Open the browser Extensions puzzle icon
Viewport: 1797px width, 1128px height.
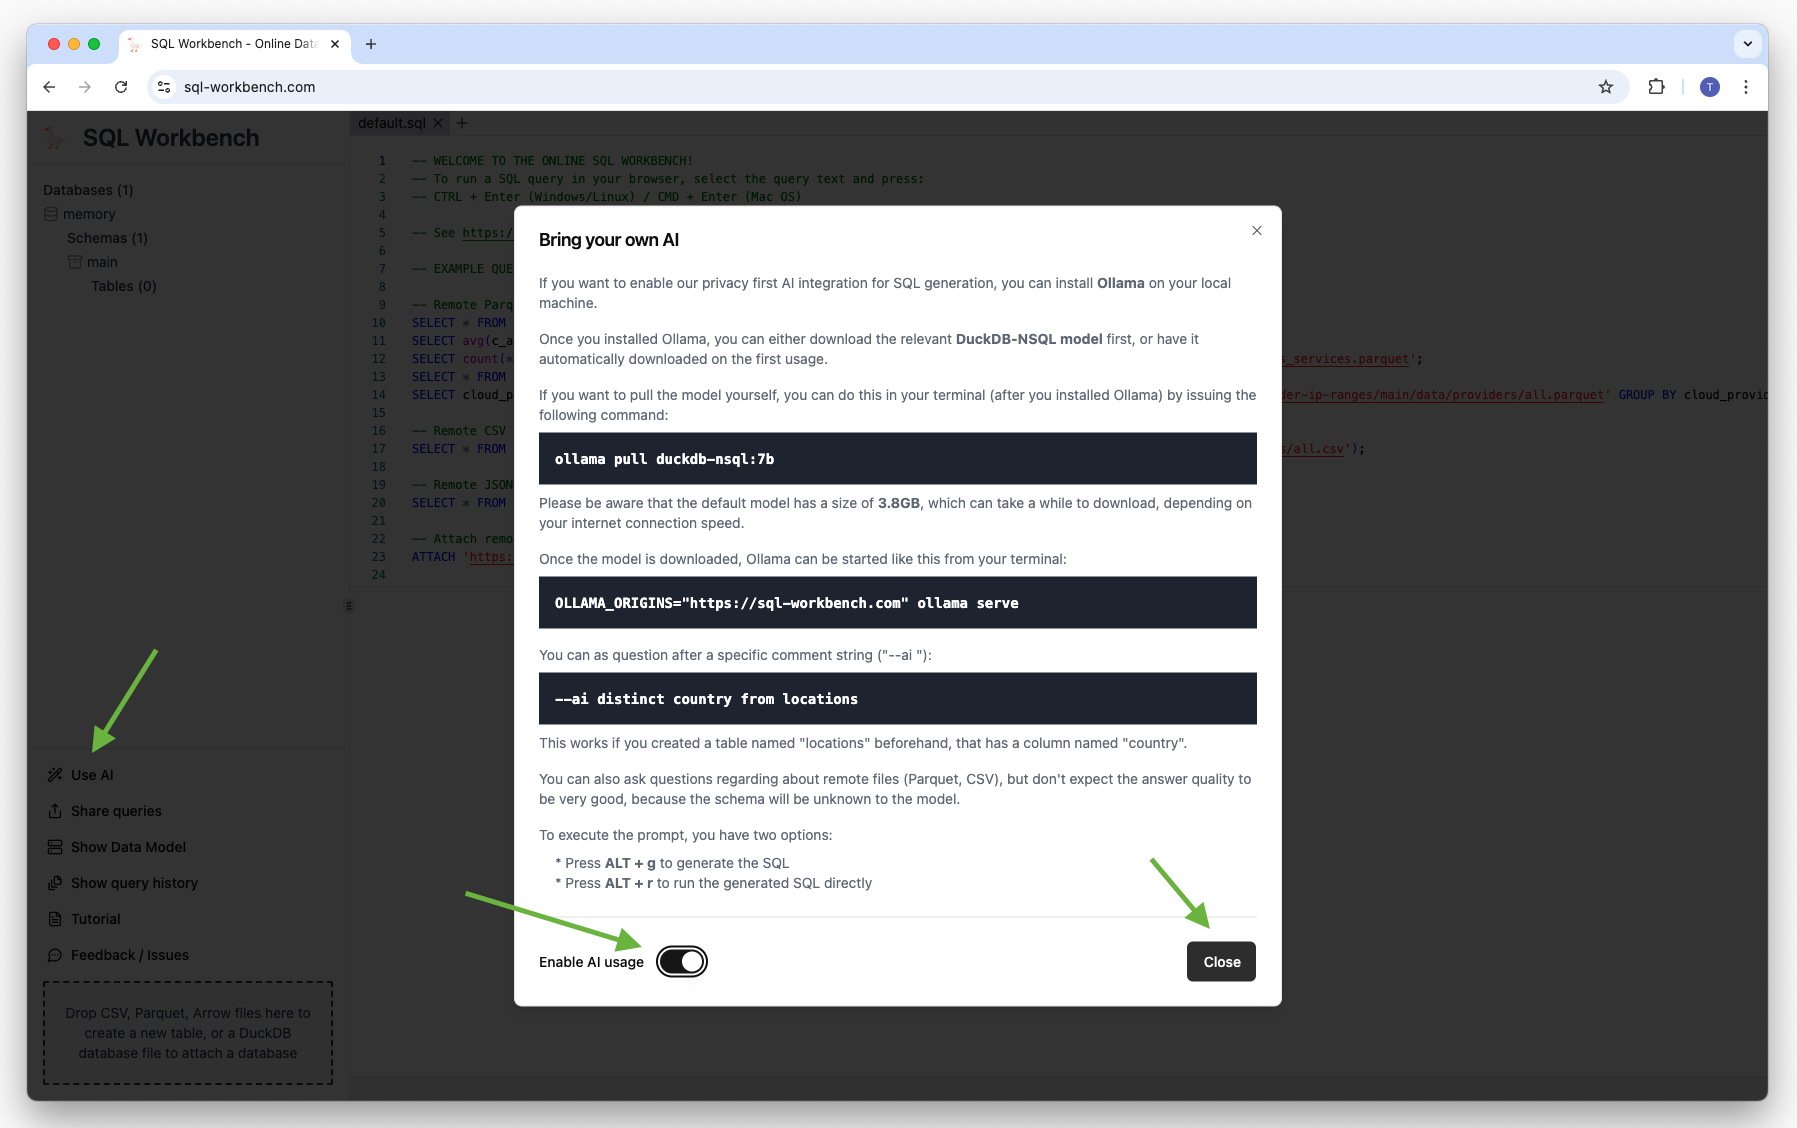(1656, 87)
